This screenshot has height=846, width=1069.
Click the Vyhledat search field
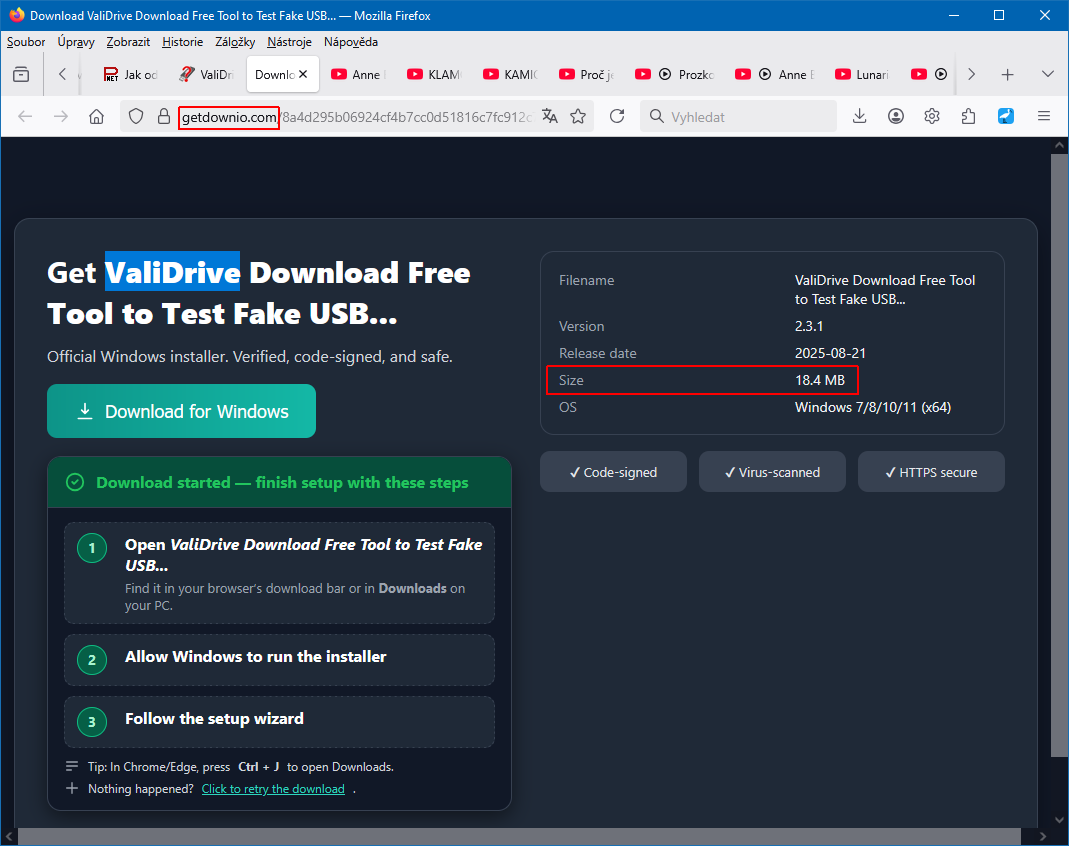click(x=738, y=117)
